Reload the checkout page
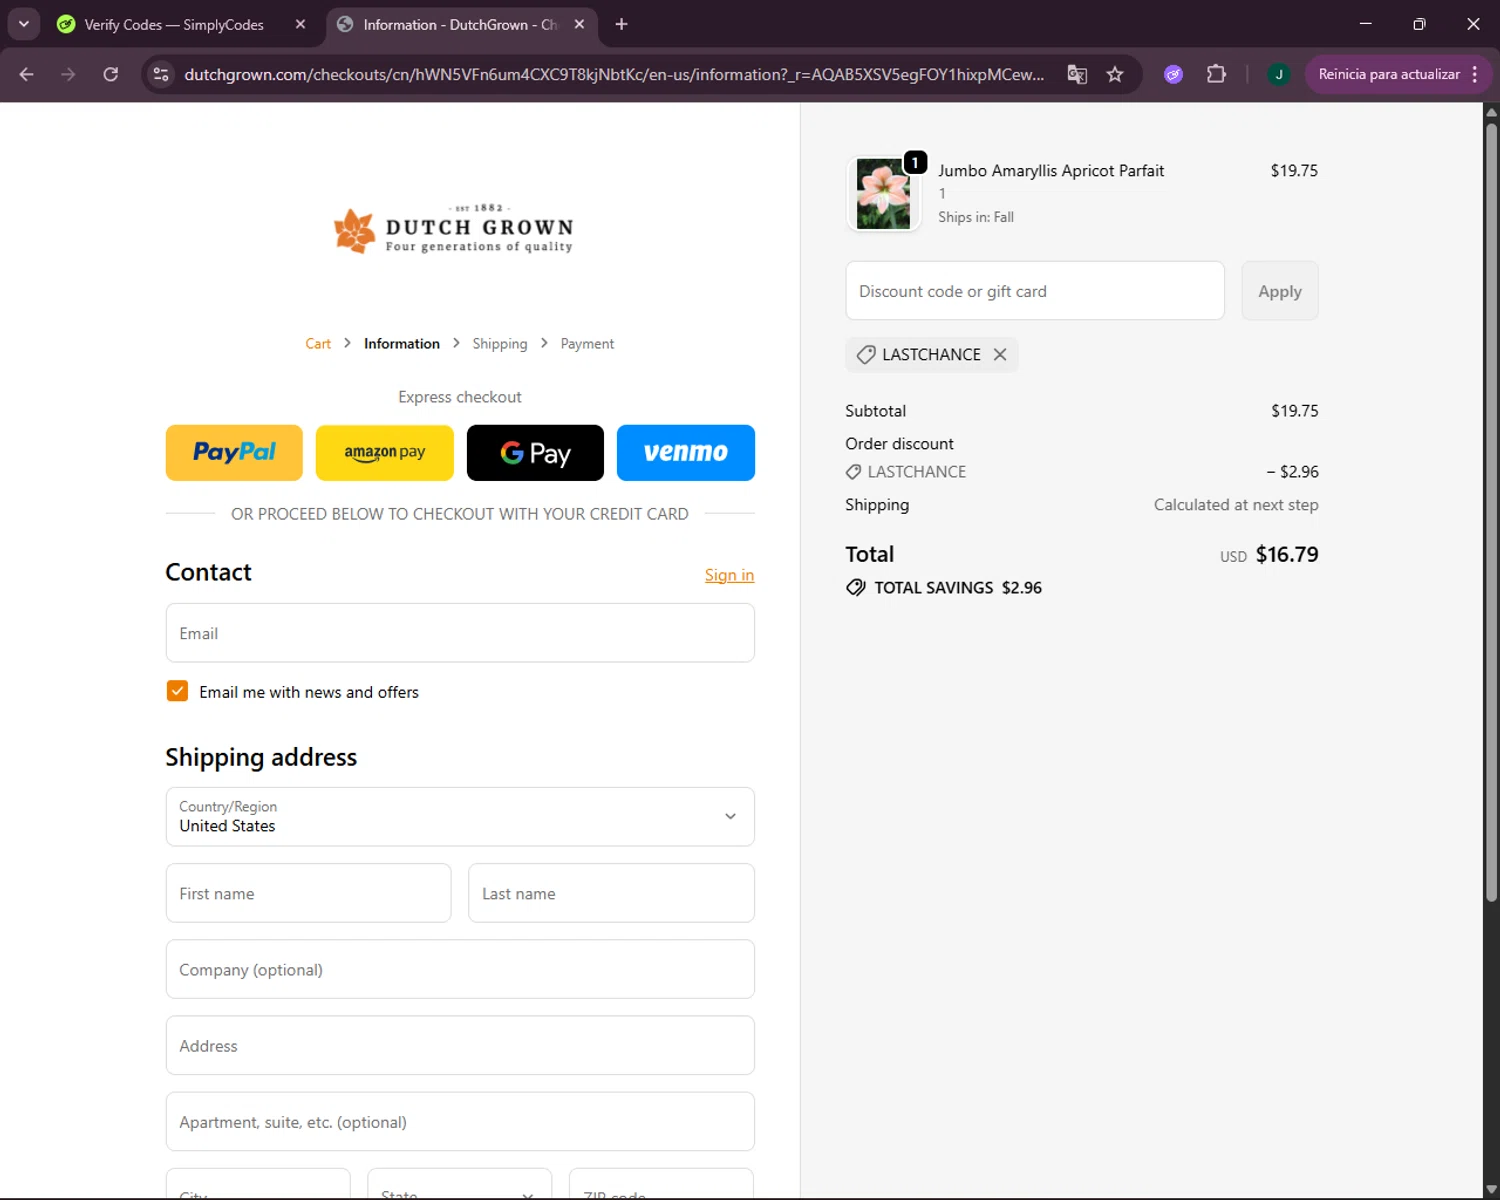 (111, 74)
